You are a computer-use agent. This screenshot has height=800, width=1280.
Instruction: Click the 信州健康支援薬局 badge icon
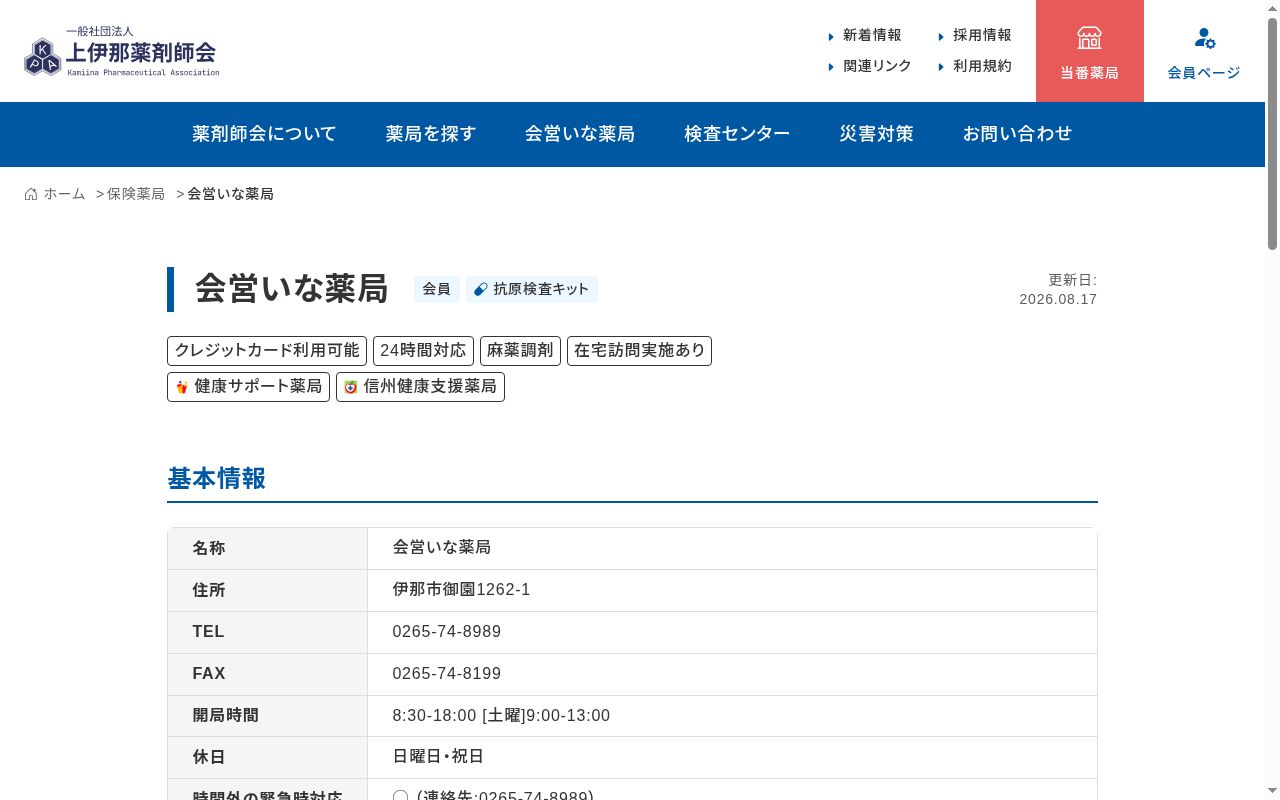[x=351, y=387]
